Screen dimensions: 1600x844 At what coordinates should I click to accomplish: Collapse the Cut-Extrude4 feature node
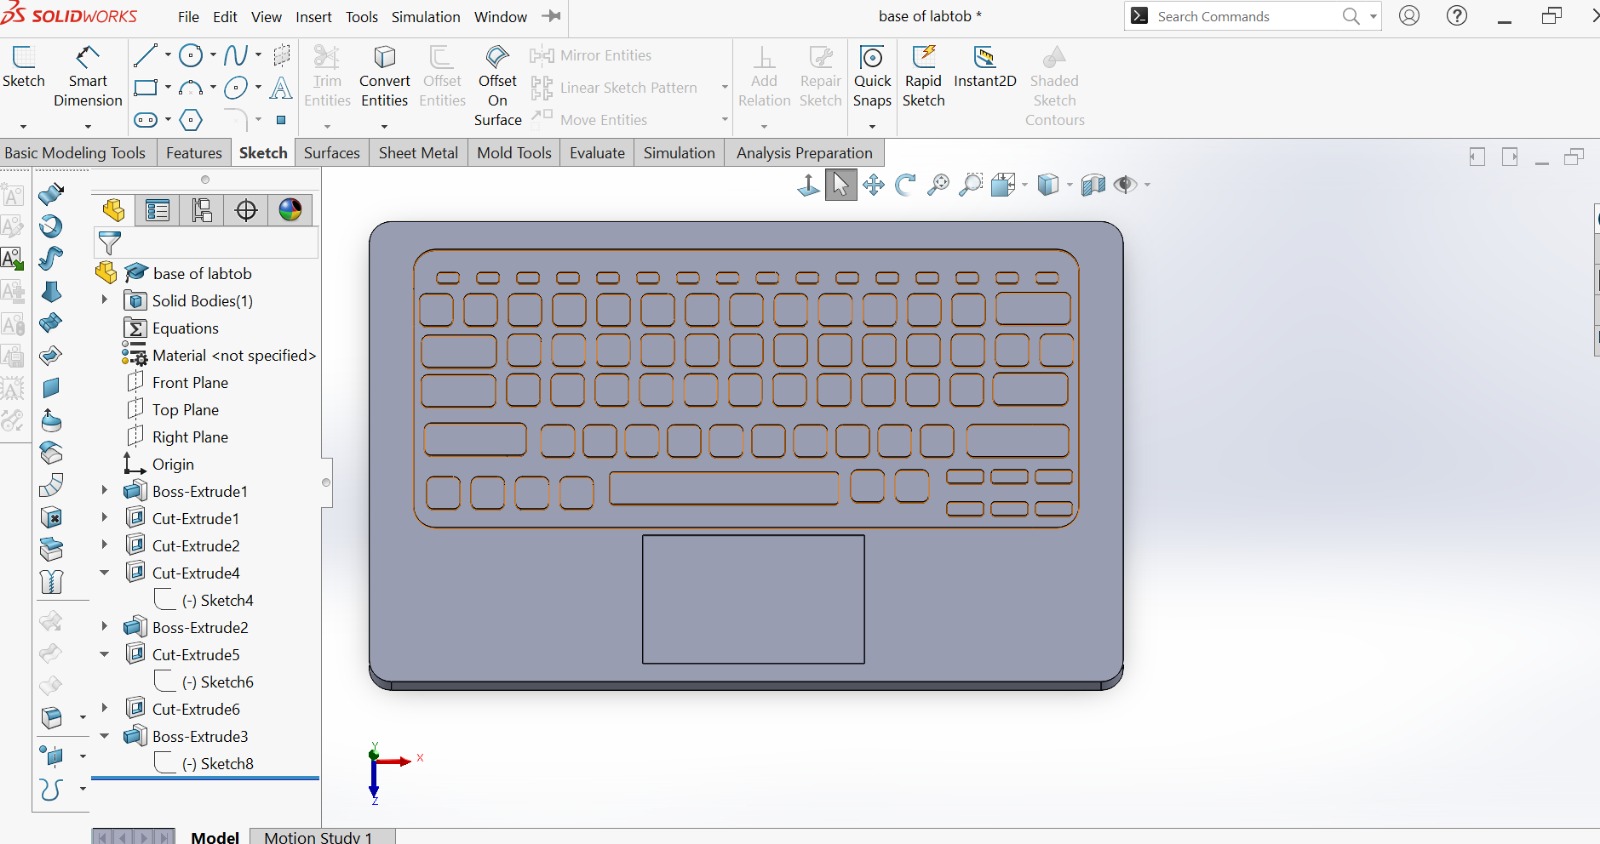pos(104,572)
